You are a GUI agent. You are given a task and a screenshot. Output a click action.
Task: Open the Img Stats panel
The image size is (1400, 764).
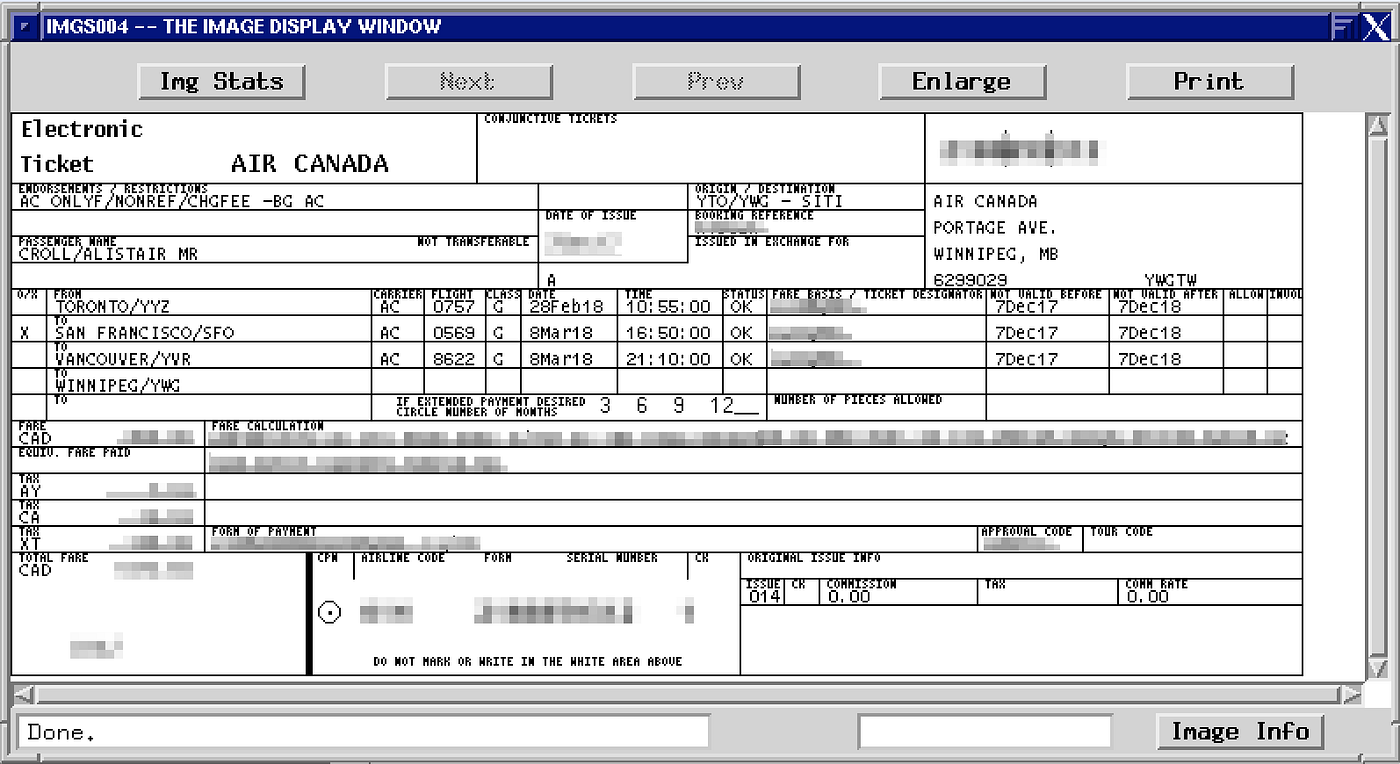[221, 82]
